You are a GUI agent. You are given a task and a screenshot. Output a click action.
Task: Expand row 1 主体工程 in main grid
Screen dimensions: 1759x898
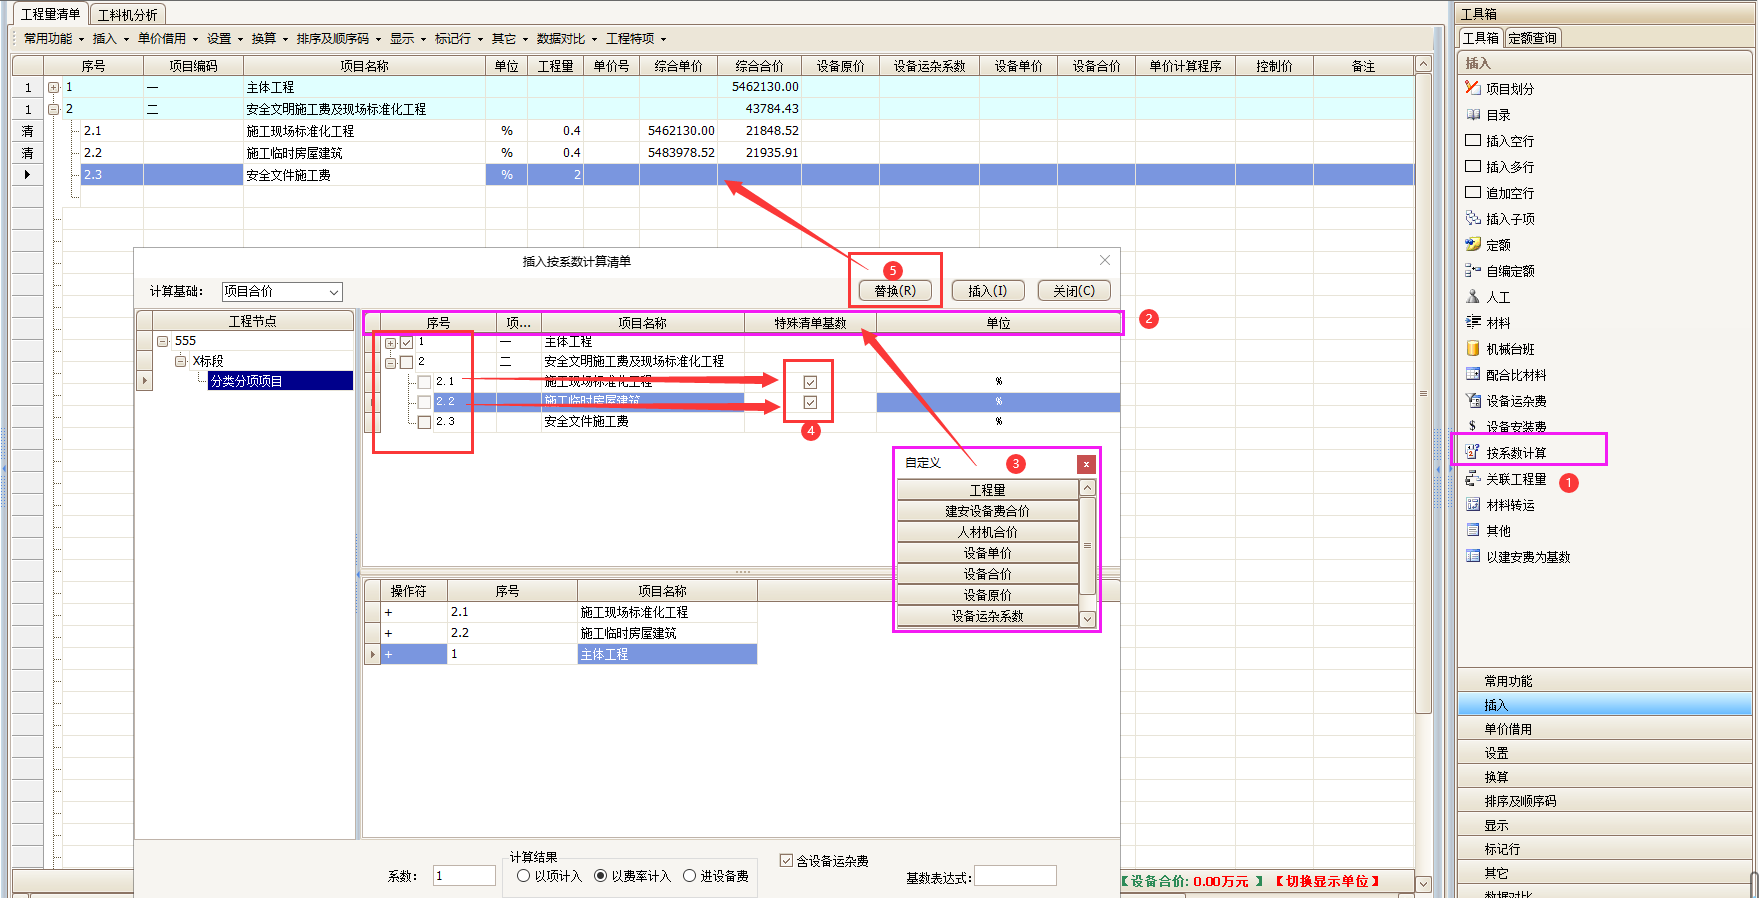54,87
